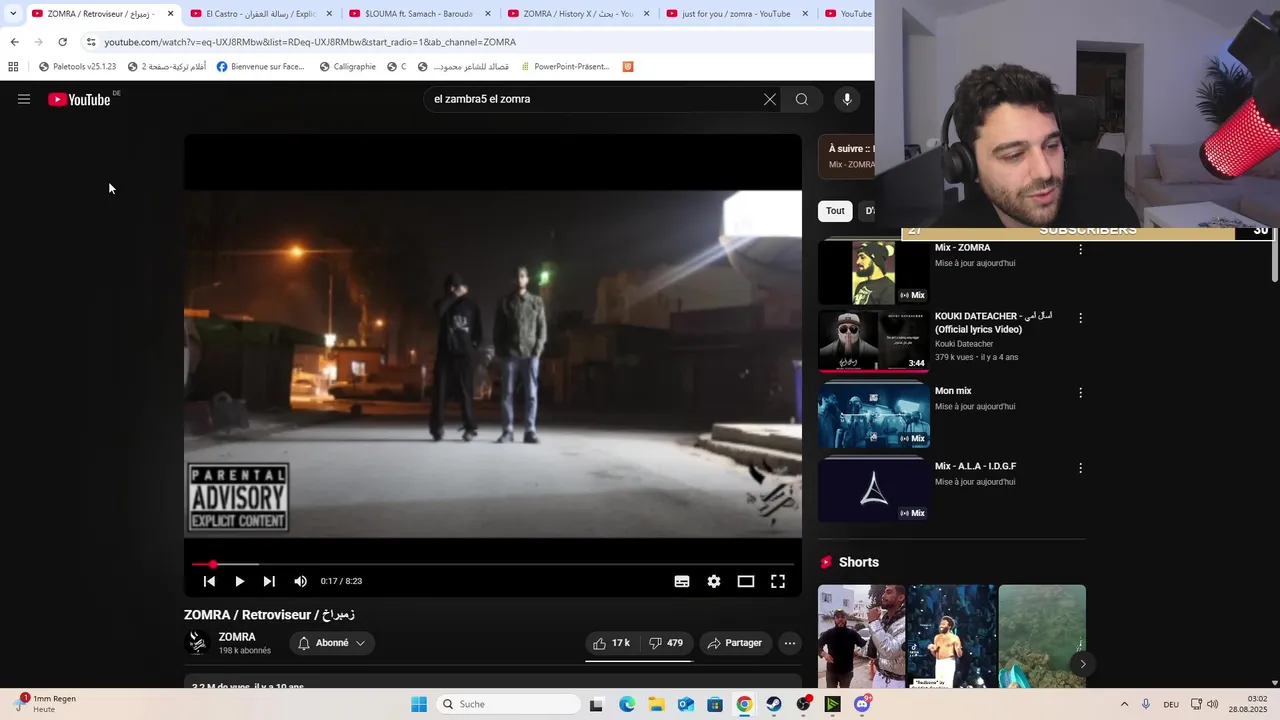
Task: Play the paused video
Action: click(239, 581)
